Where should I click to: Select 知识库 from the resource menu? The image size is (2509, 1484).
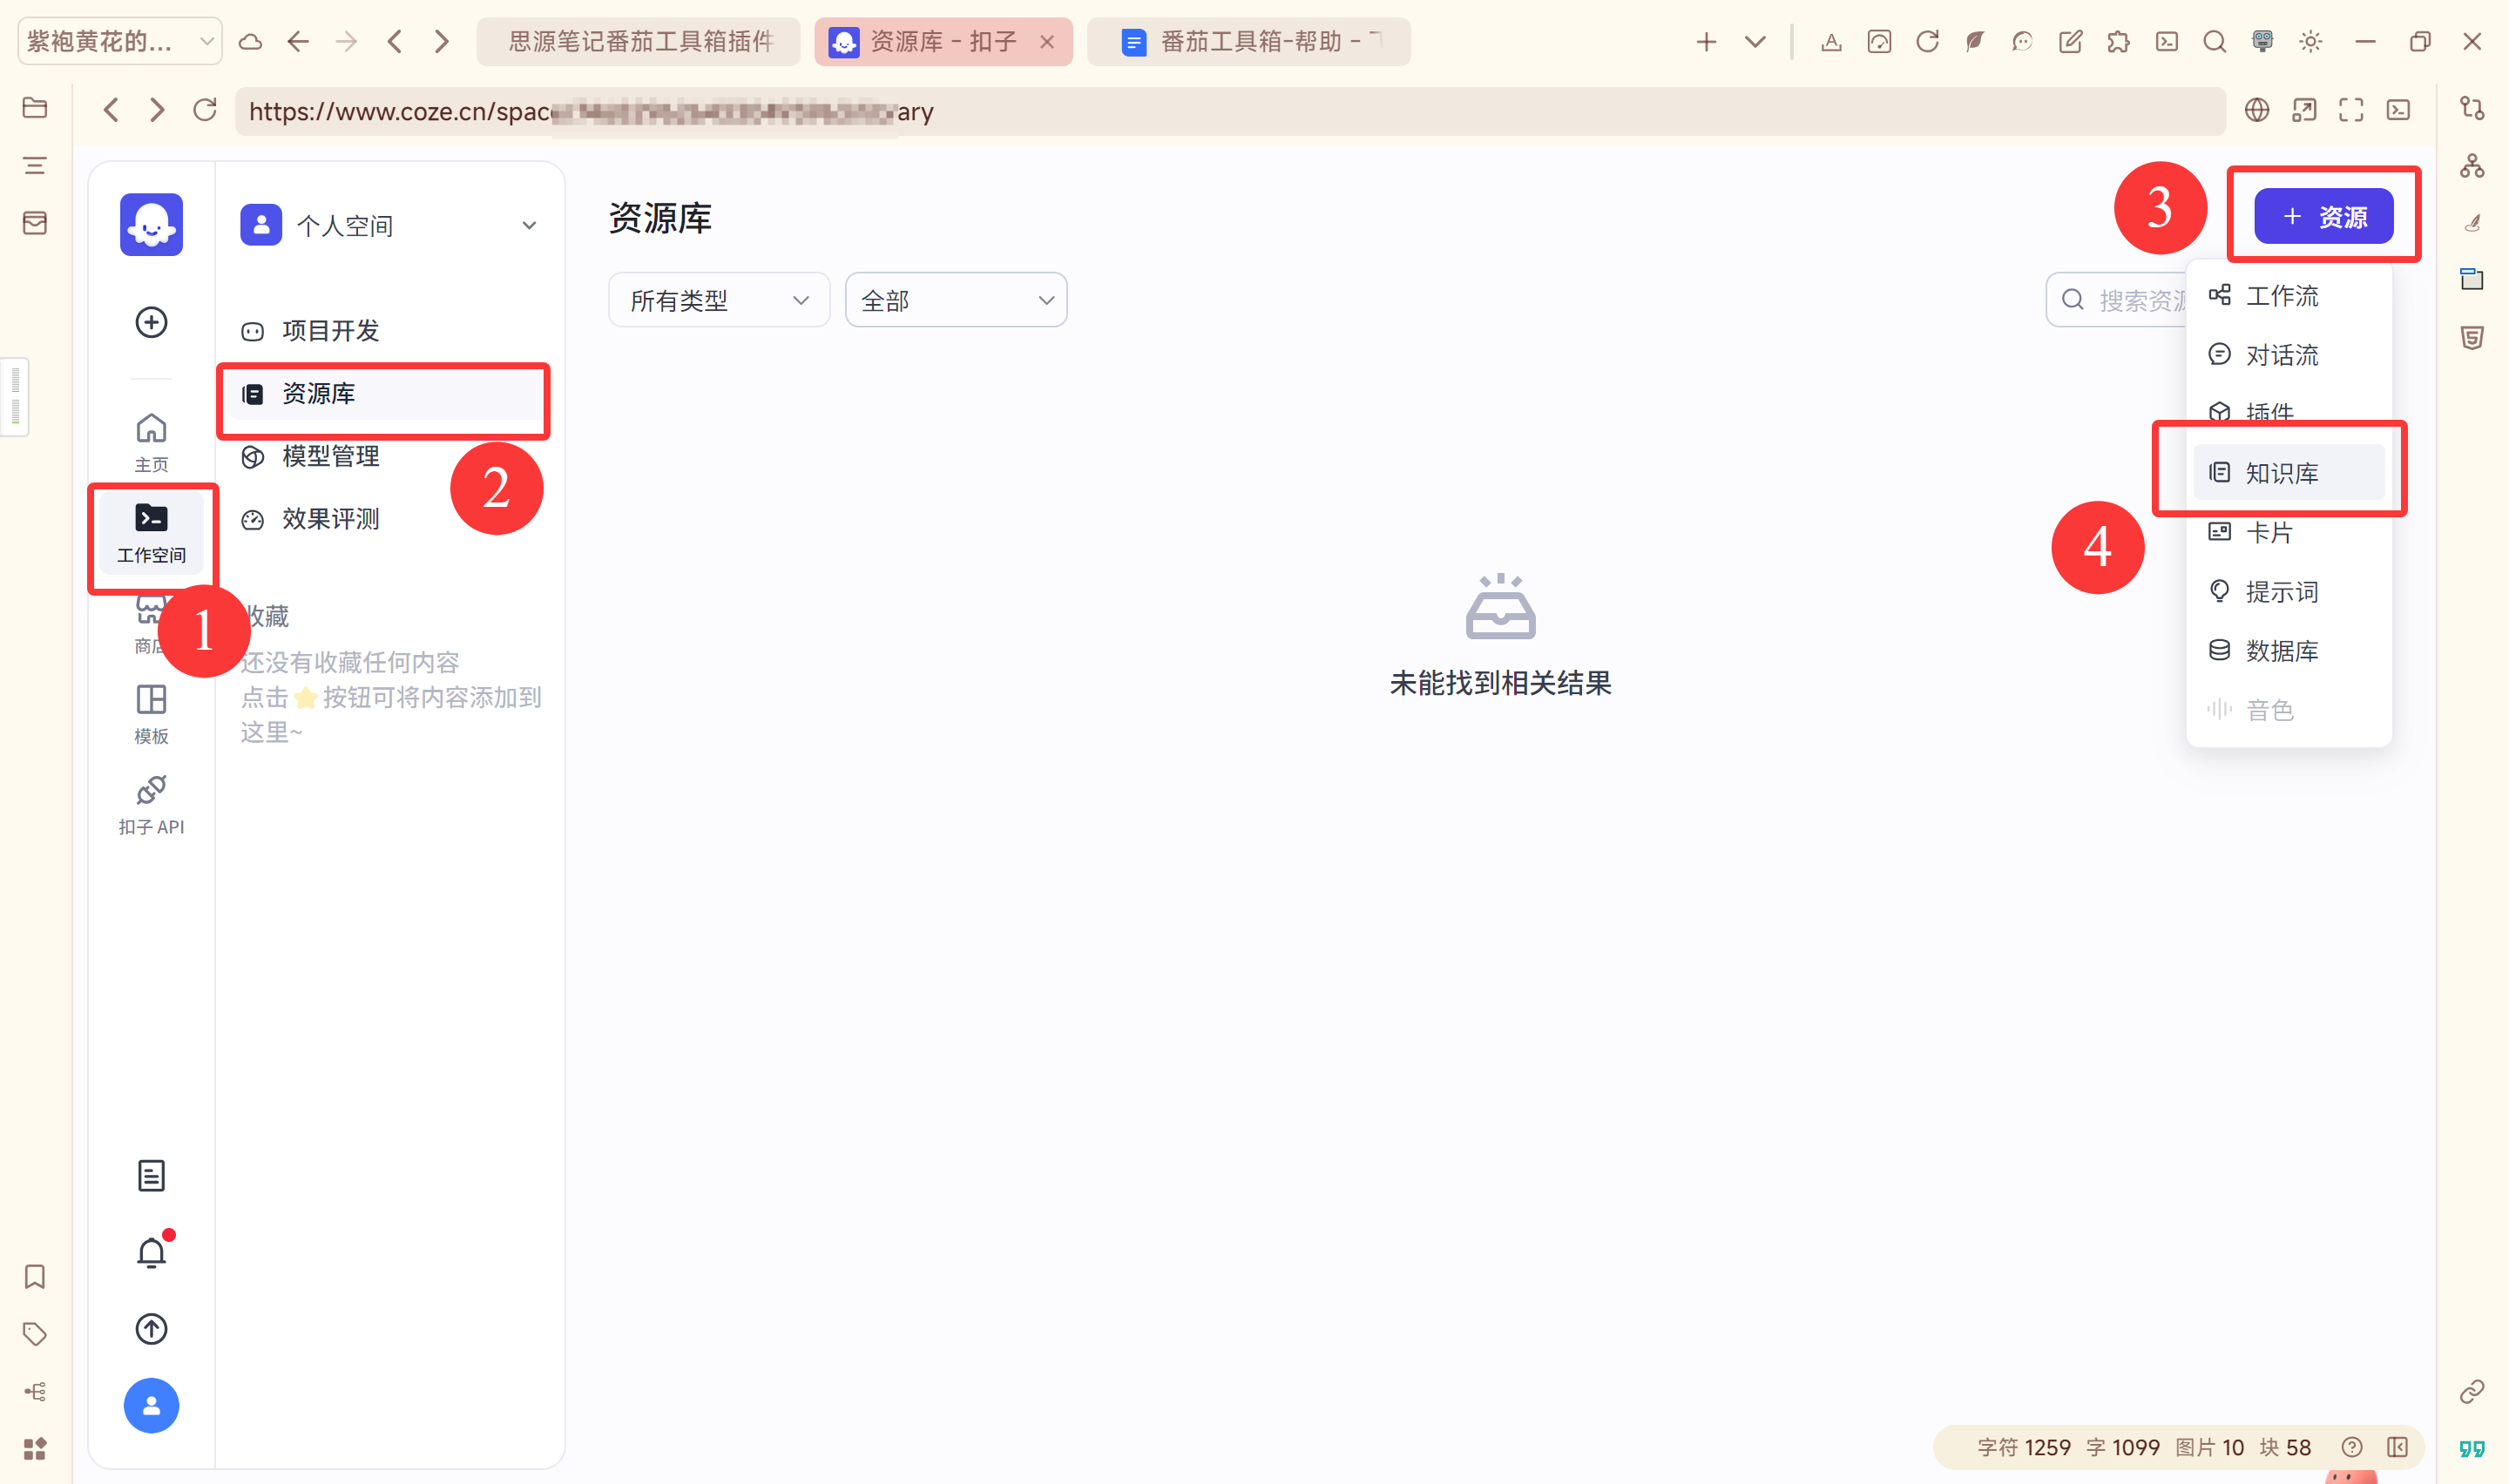click(2285, 472)
